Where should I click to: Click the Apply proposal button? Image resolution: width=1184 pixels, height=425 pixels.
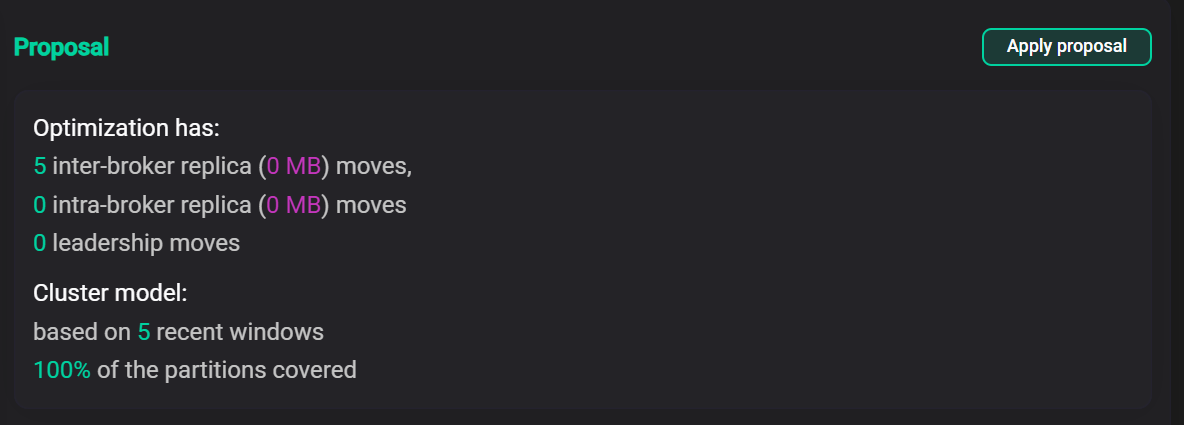click(1066, 47)
